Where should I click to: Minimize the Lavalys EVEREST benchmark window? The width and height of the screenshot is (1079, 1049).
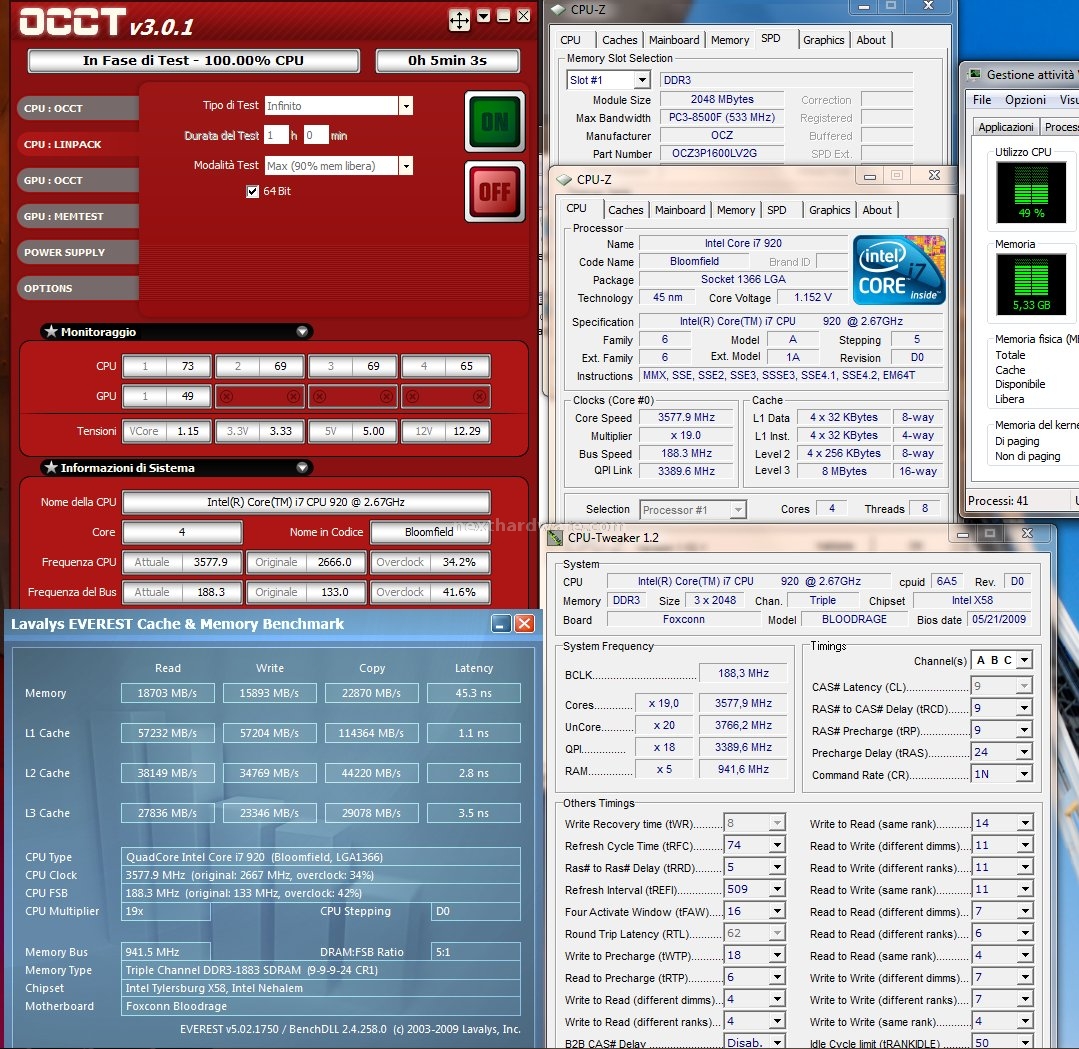click(x=502, y=624)
